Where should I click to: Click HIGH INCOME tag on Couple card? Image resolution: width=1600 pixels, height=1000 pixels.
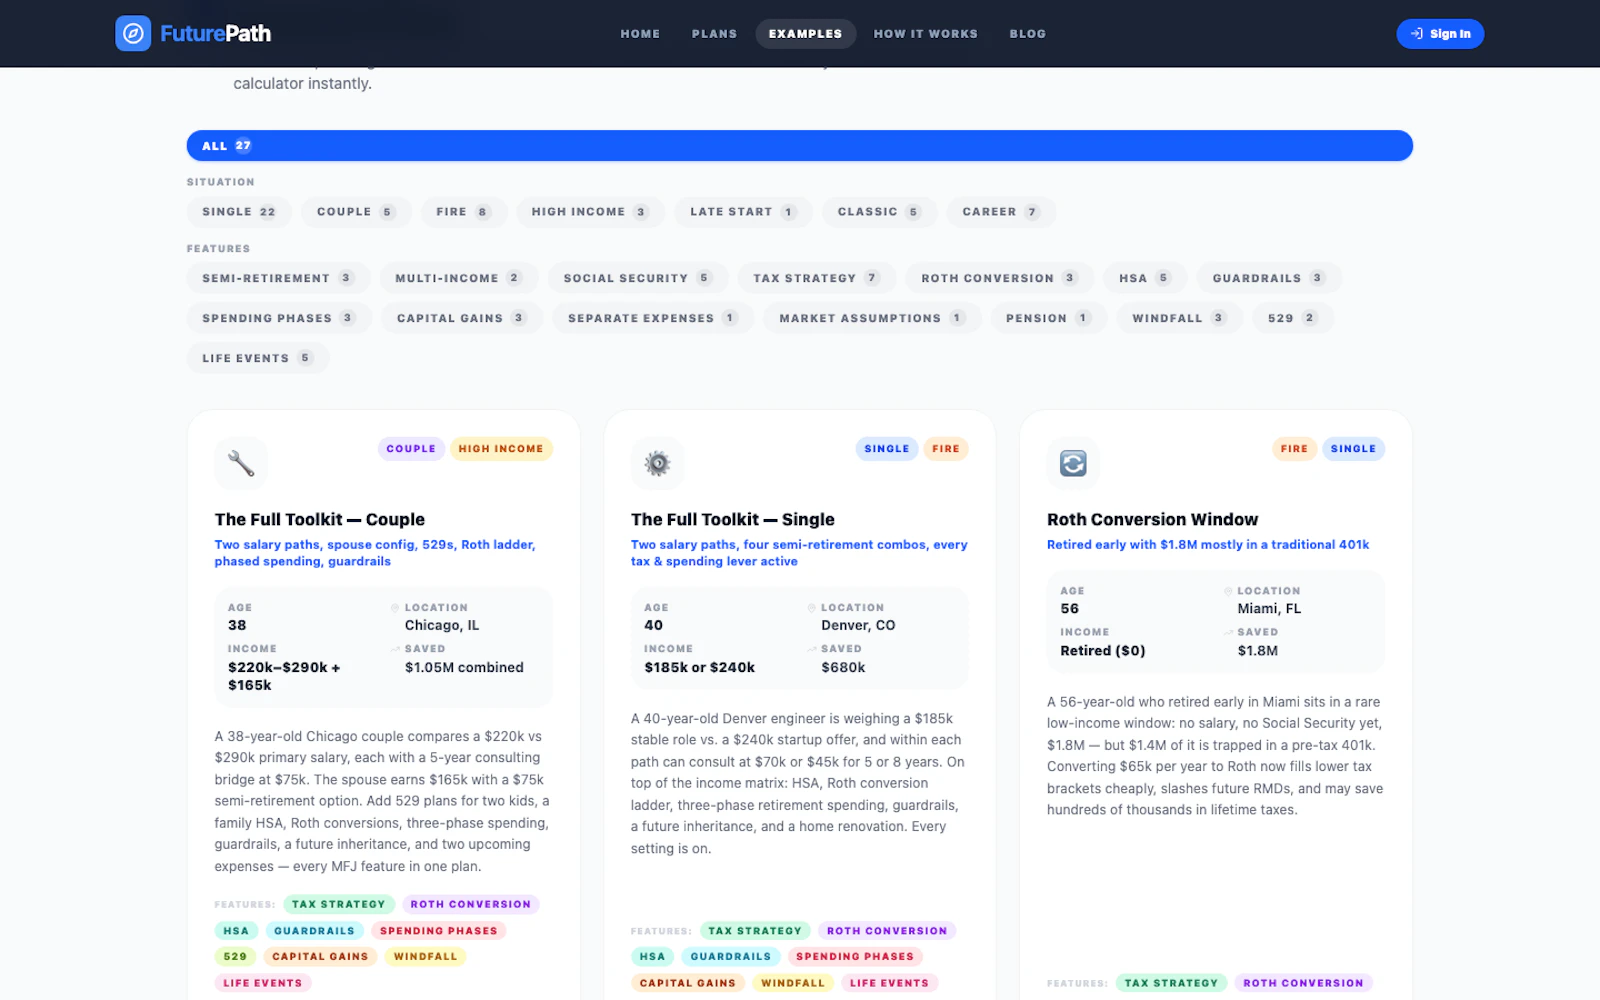(x=501, y=449)
